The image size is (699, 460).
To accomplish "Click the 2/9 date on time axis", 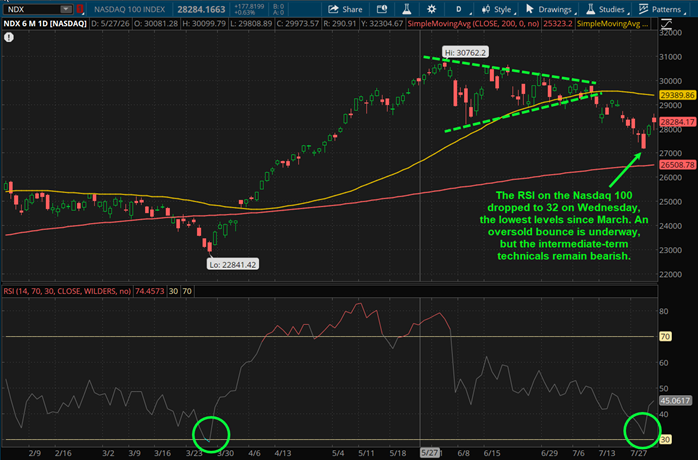I will (35, 453).
